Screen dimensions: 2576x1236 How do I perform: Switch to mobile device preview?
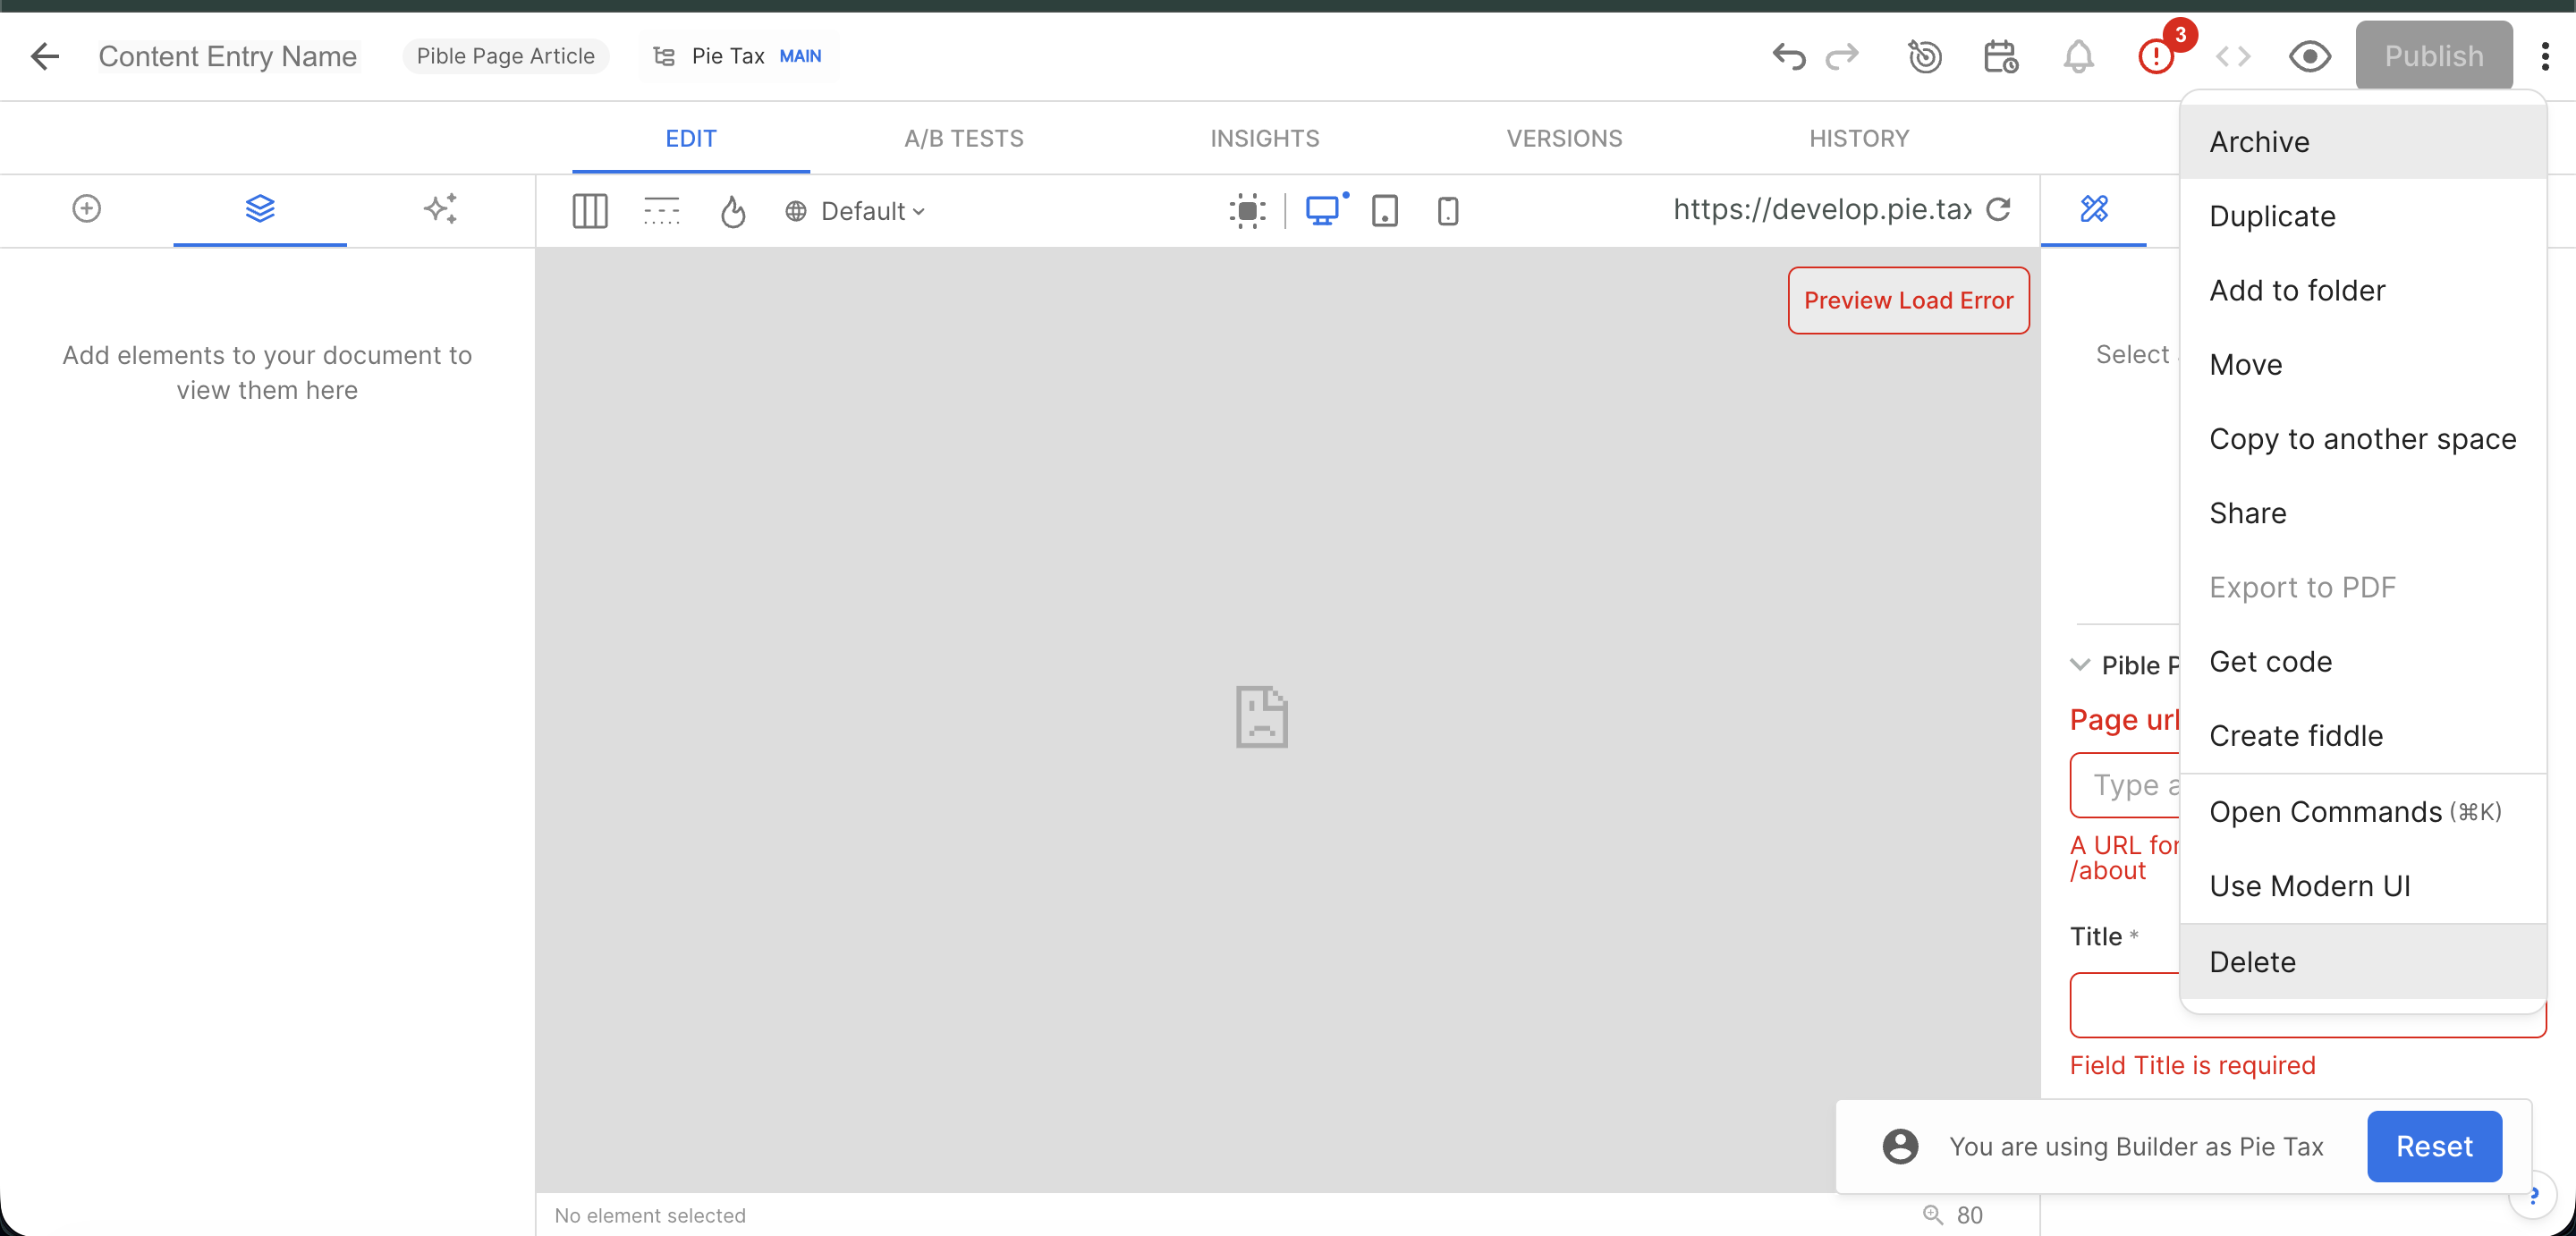pyautogui.click(x=1447, y=211)
